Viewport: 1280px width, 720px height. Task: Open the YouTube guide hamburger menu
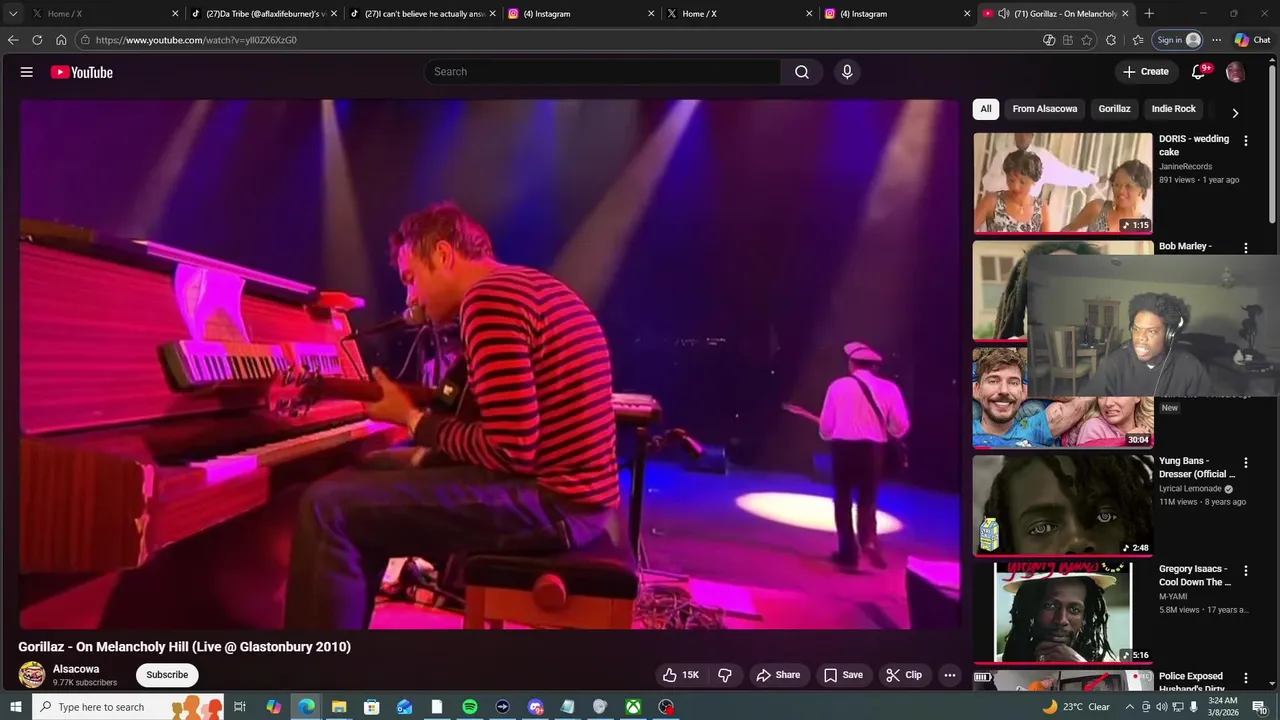click(x=27, y=72)
